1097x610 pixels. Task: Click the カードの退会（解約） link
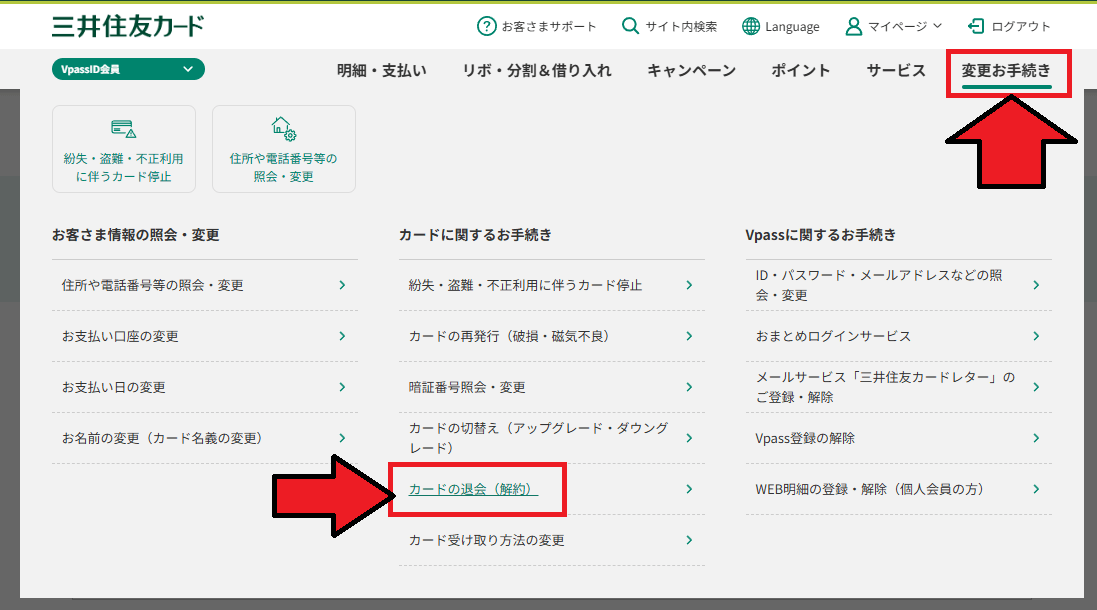[473, 489]
